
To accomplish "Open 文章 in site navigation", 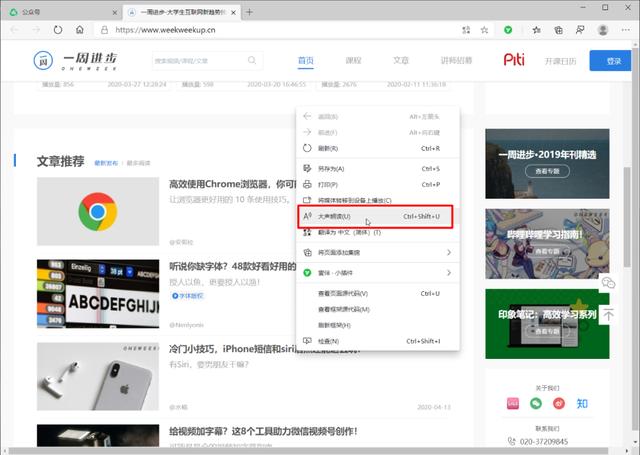I will (401, 60).
